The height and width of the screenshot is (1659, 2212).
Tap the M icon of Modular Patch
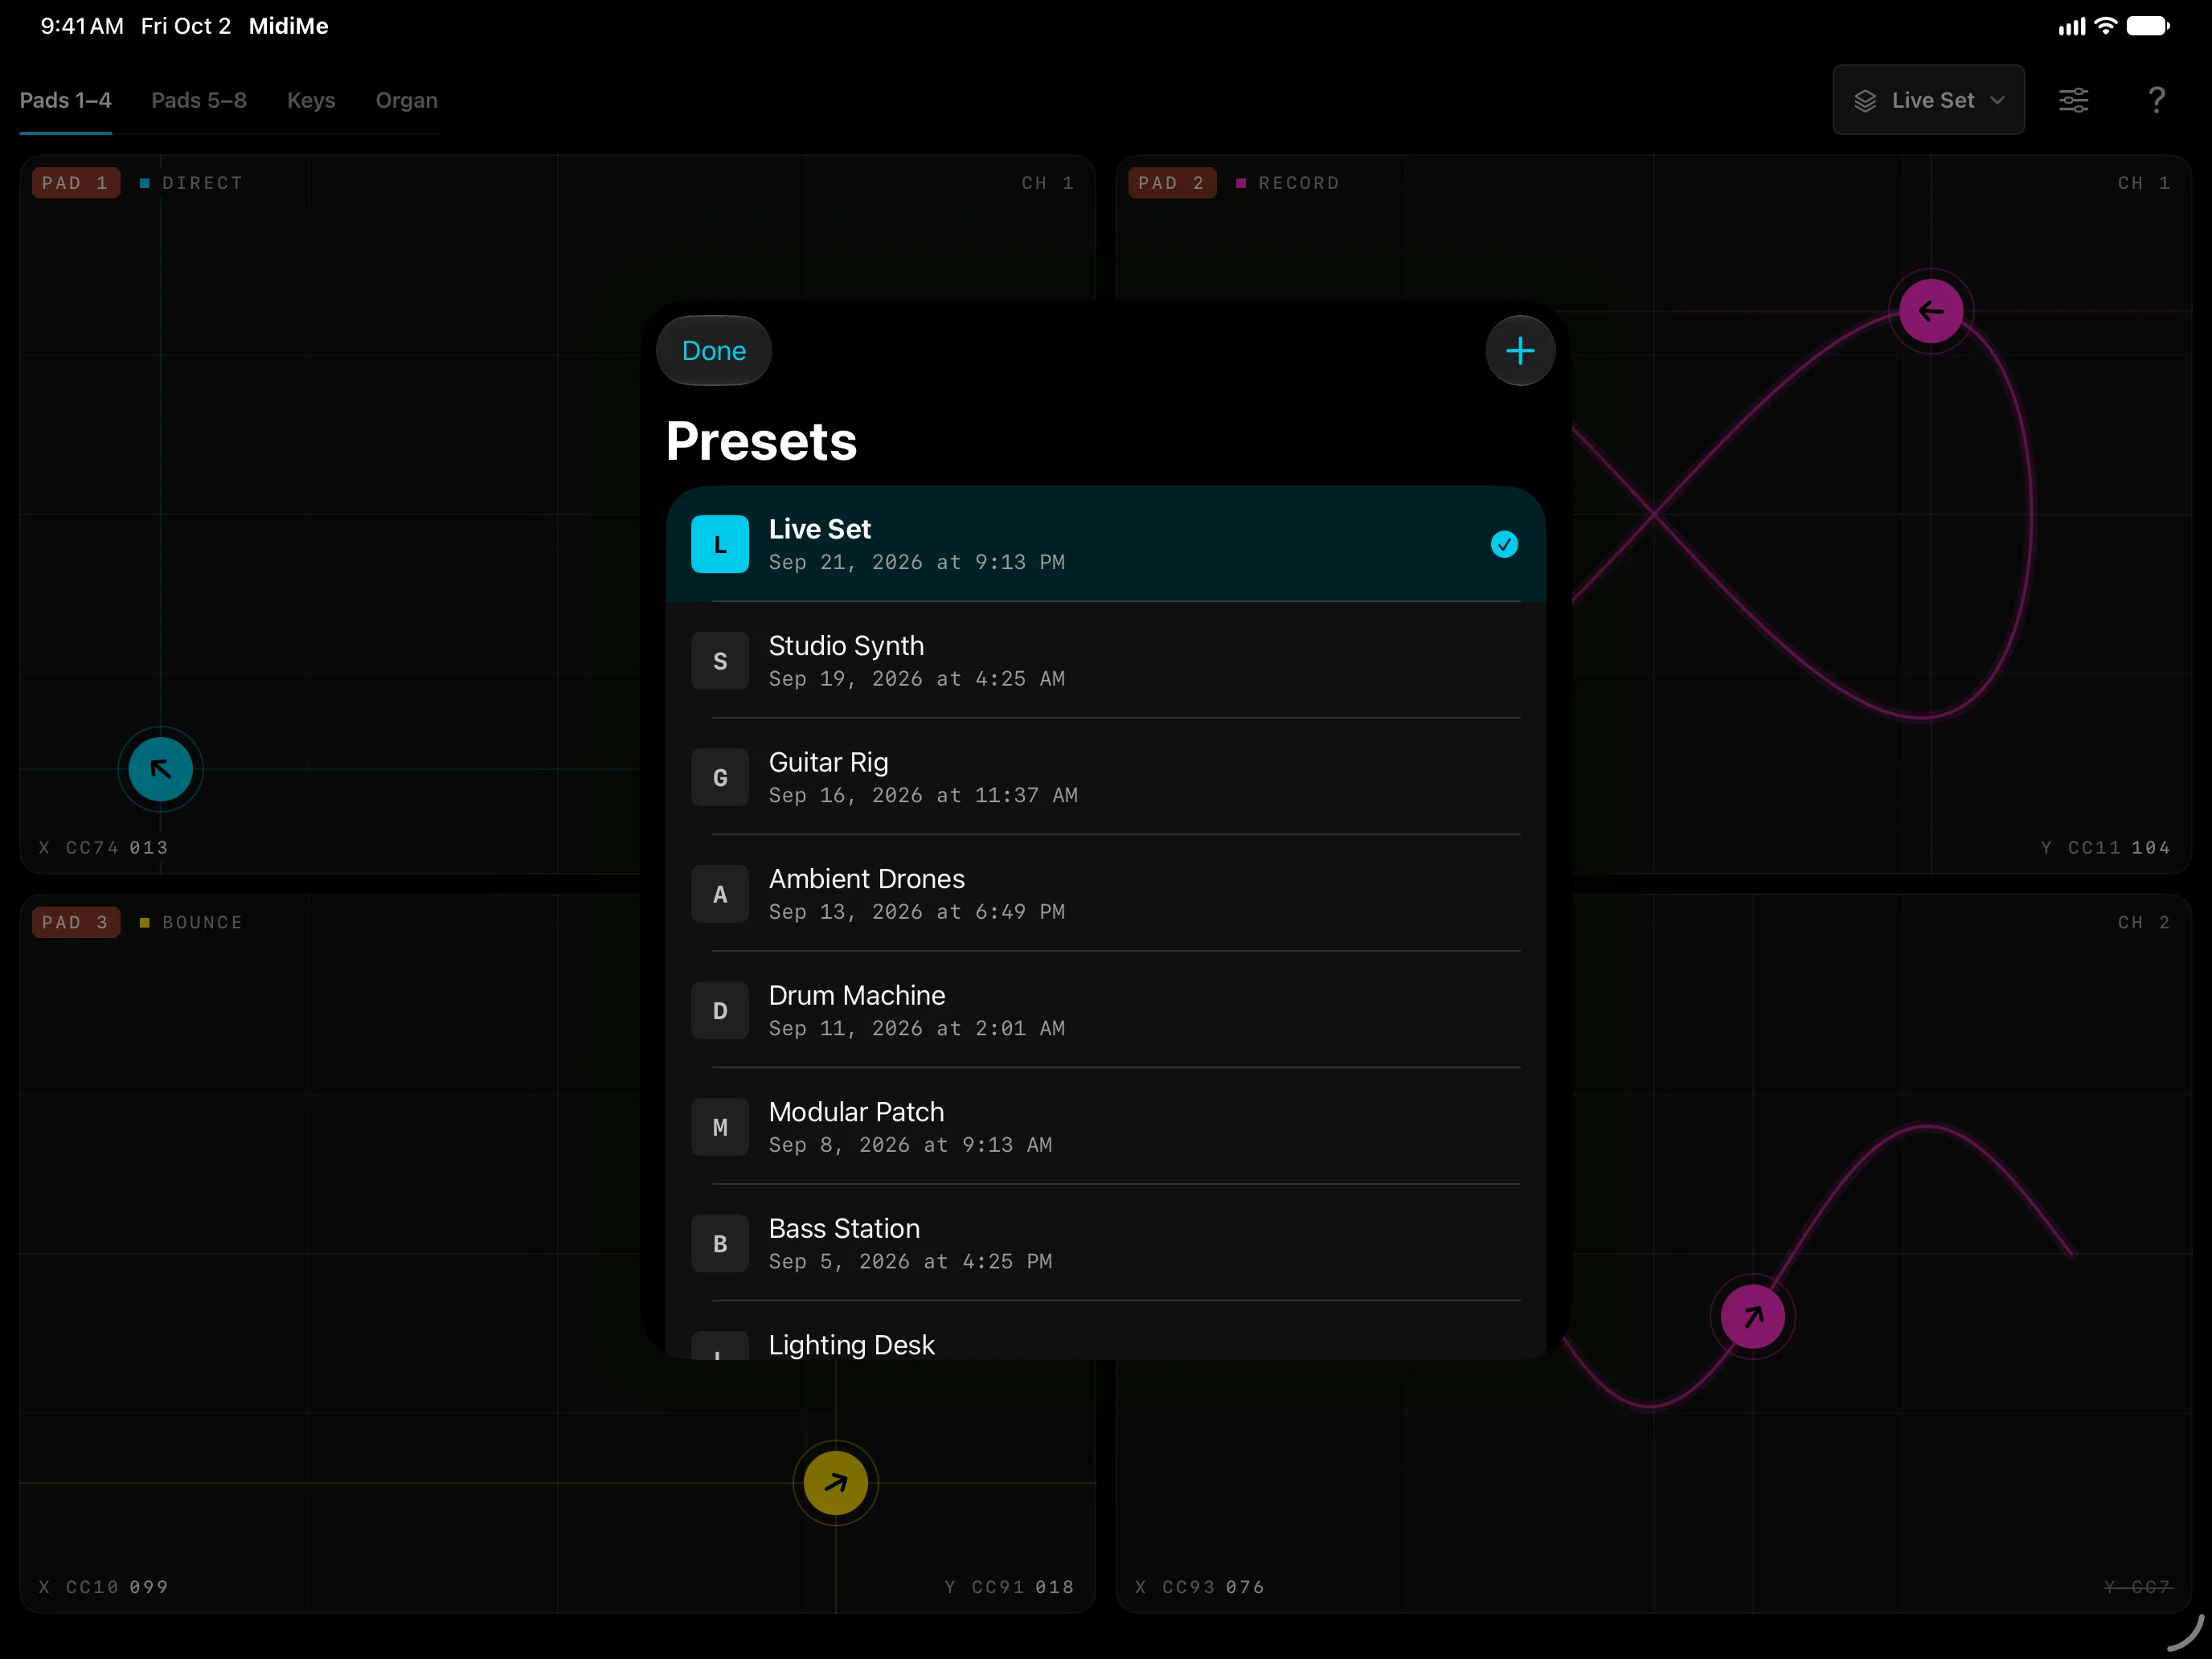(720, 1127)
